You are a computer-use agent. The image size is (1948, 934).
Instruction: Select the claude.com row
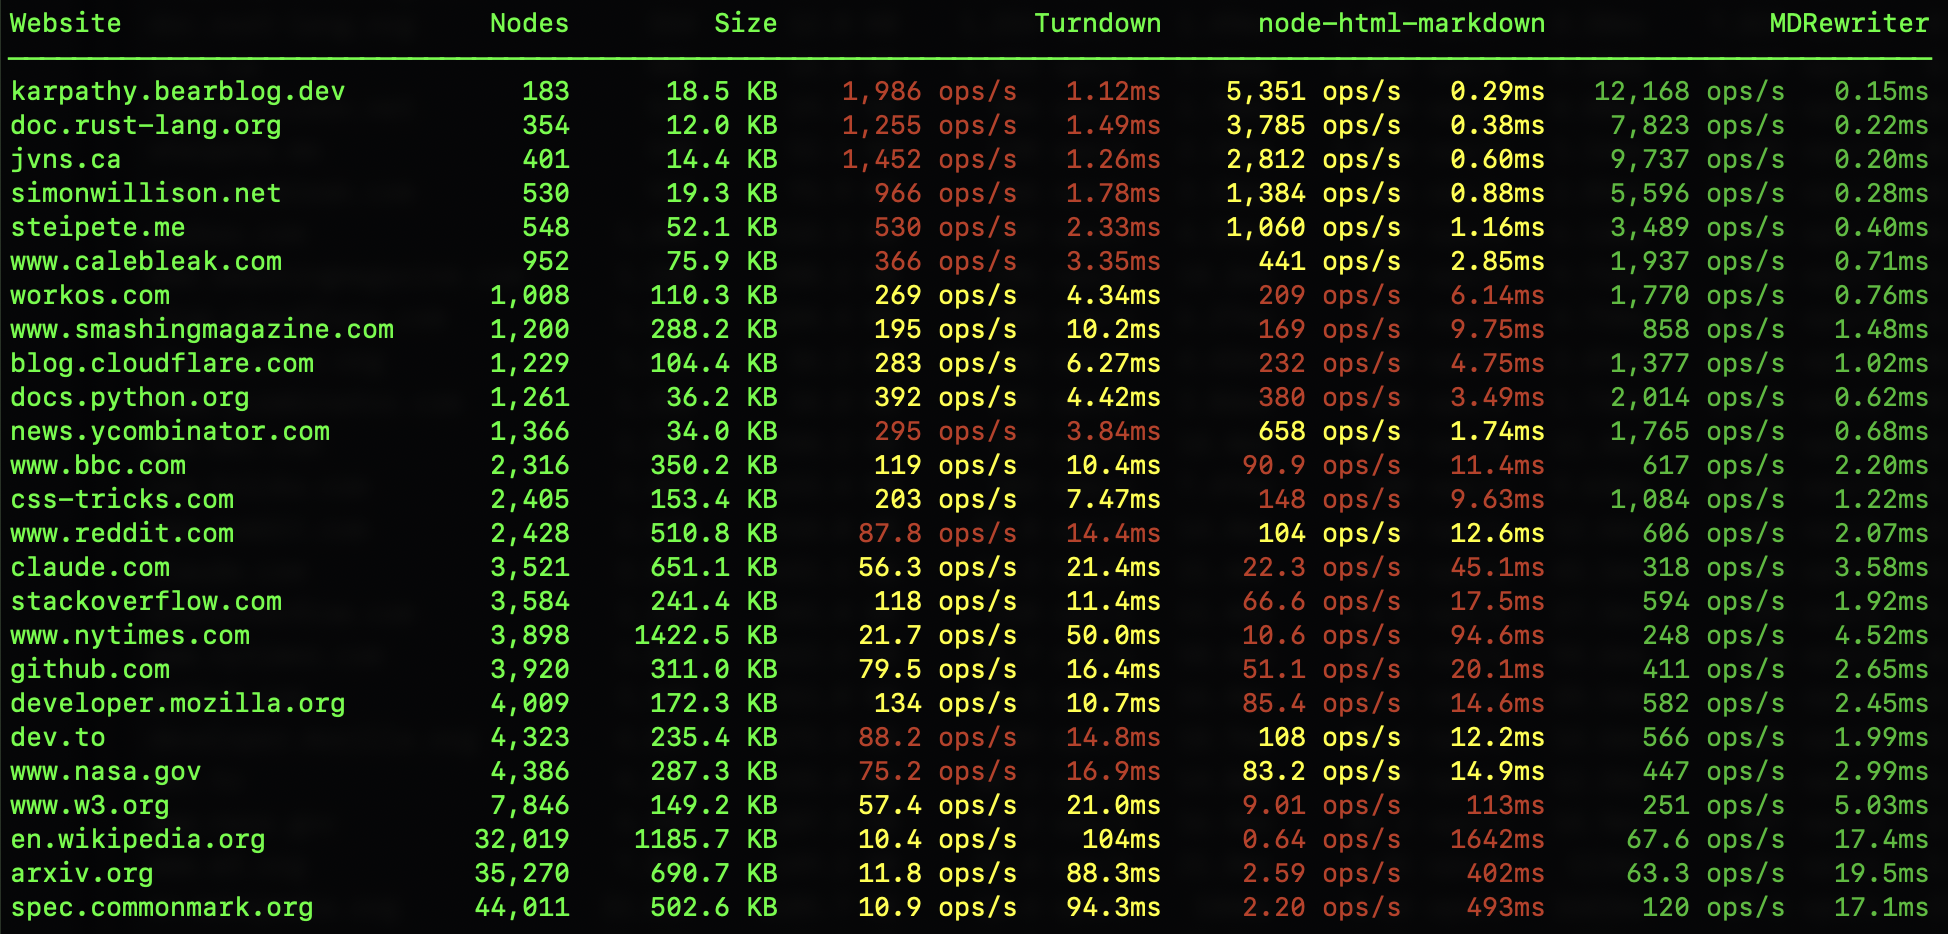(x=90, y=567)
